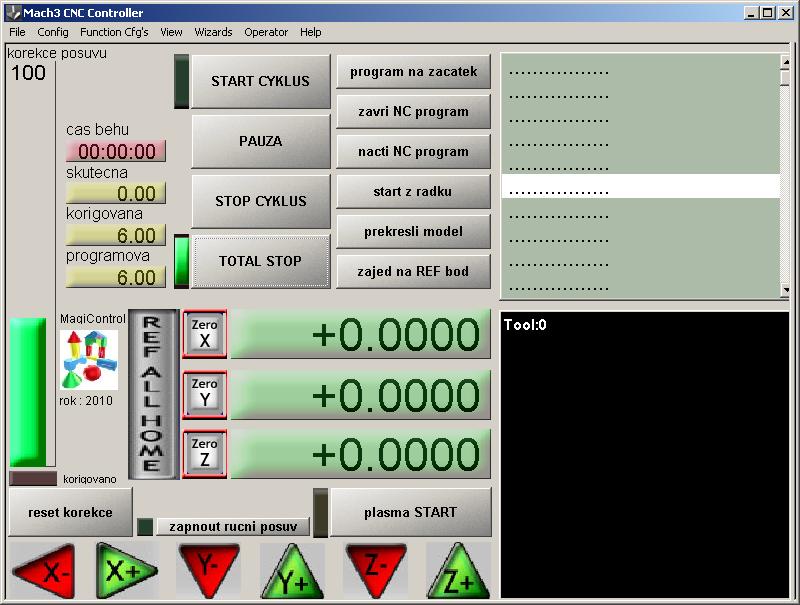Screen dimensions: 800x605
Task: Jog up with the Z+ arrow
Action: pyautogui.click(x=458, y=574)
